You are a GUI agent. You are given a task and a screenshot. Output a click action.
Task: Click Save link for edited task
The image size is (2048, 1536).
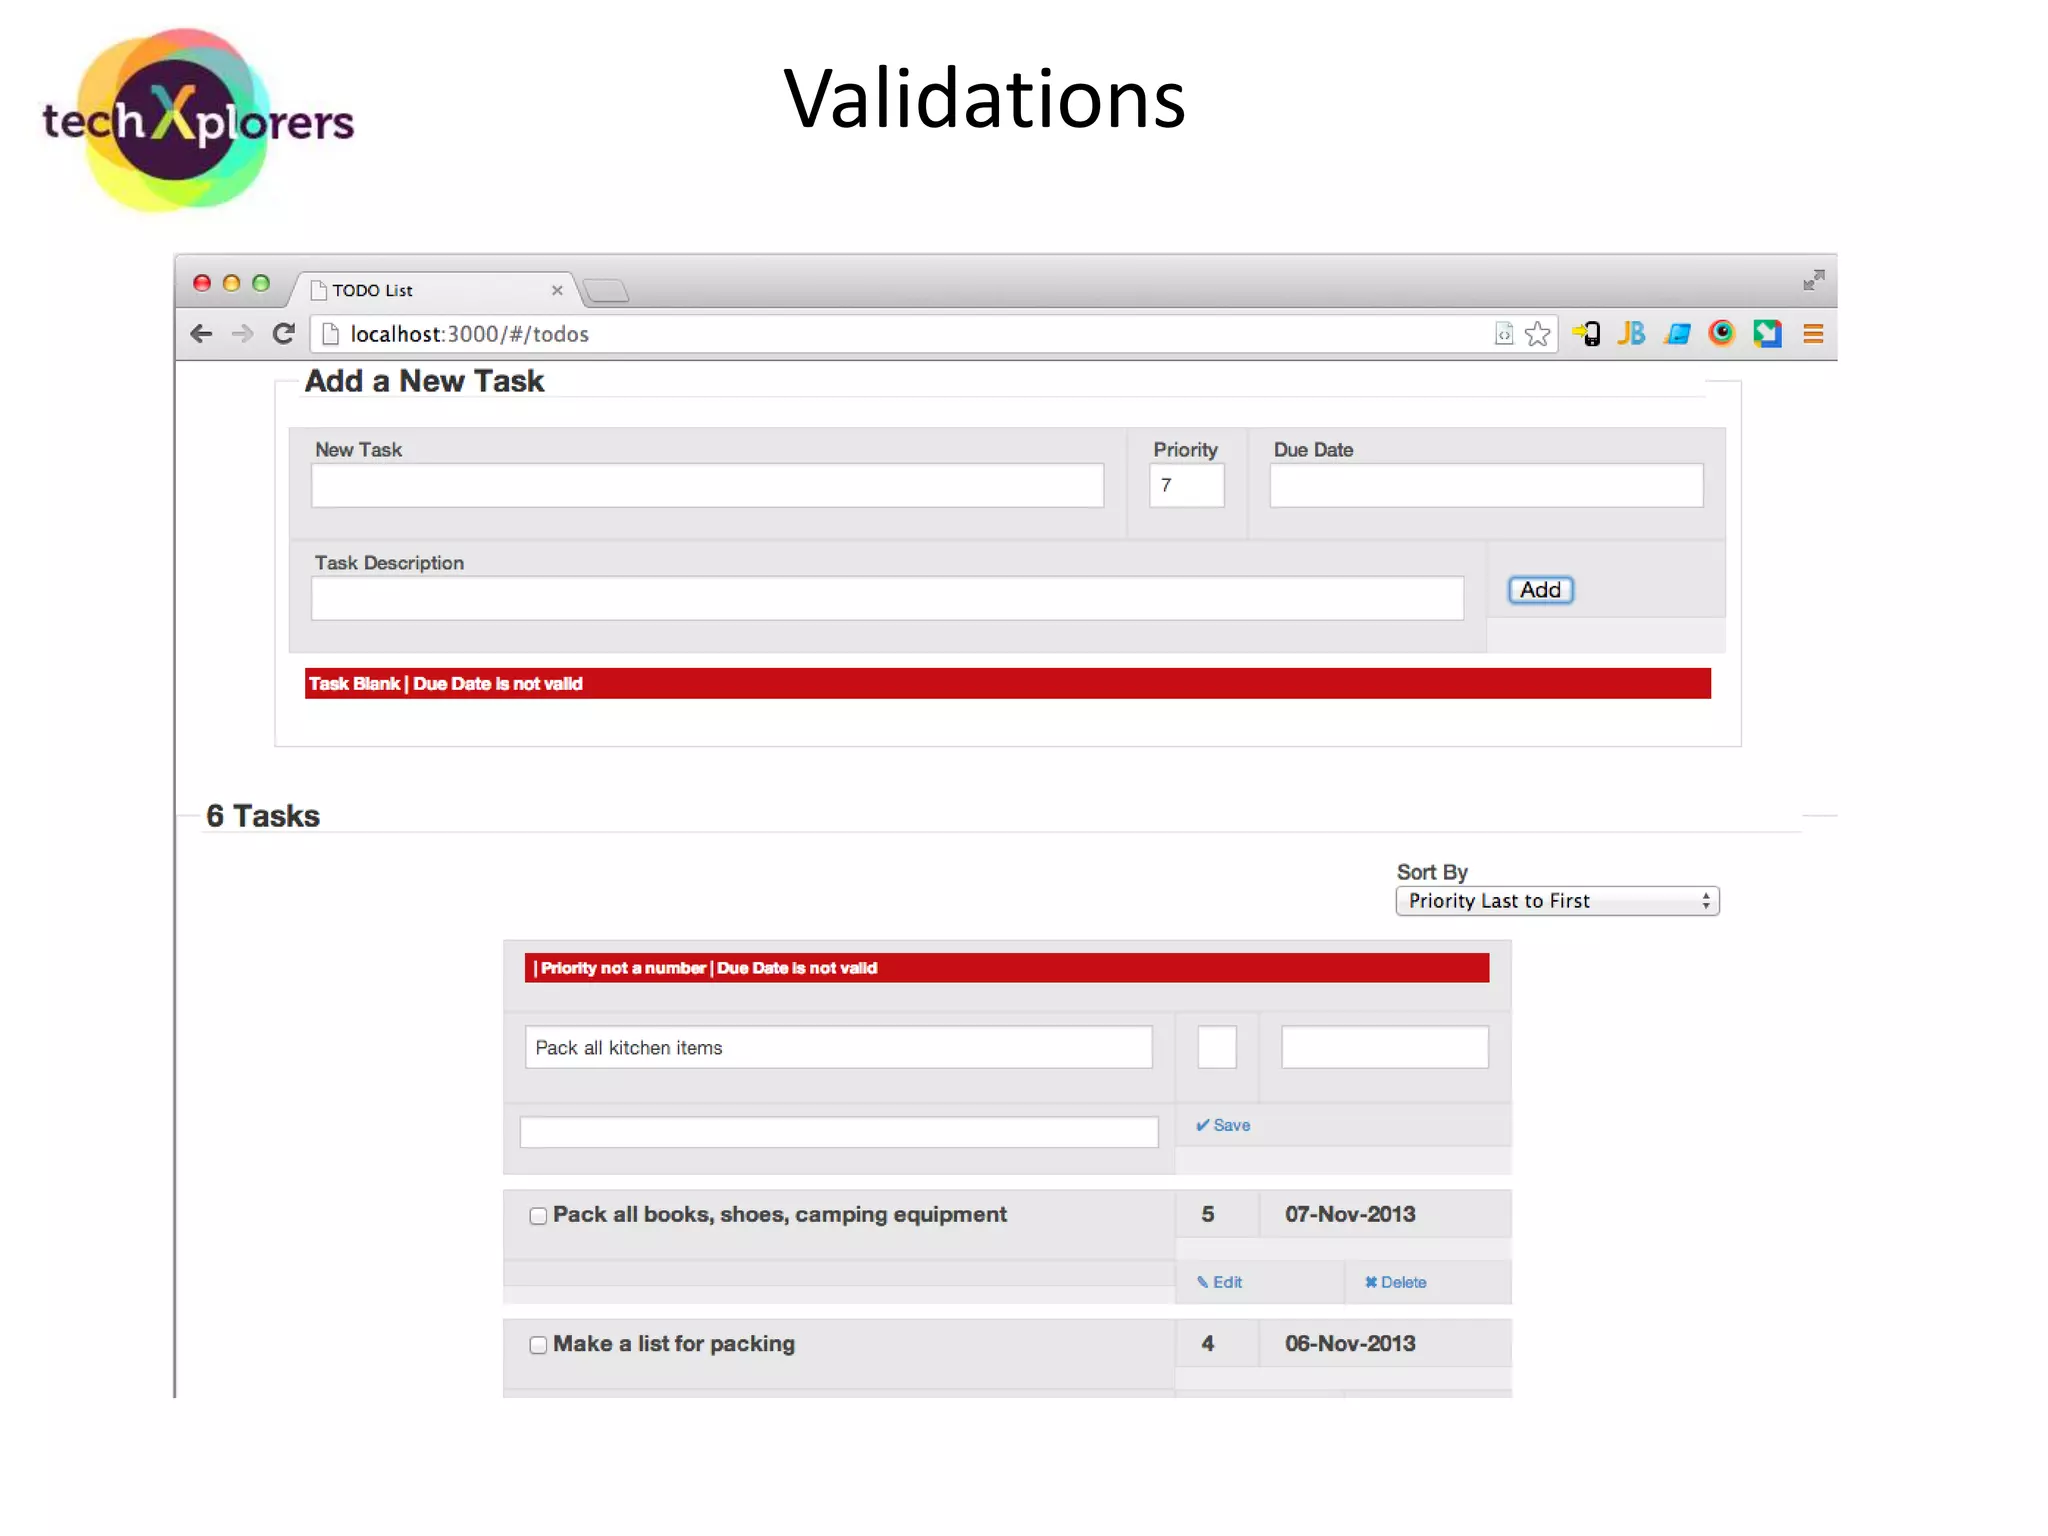pyautogui.click(x=1223, y=1125)
